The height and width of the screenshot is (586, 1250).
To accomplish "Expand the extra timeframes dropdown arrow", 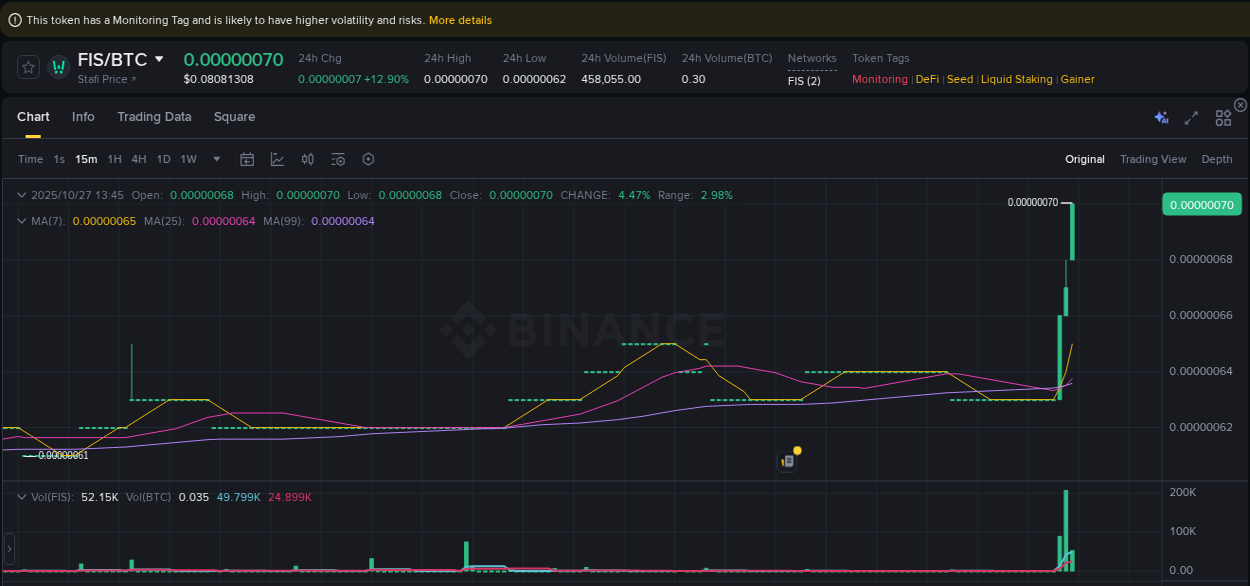I will [216, 159].
